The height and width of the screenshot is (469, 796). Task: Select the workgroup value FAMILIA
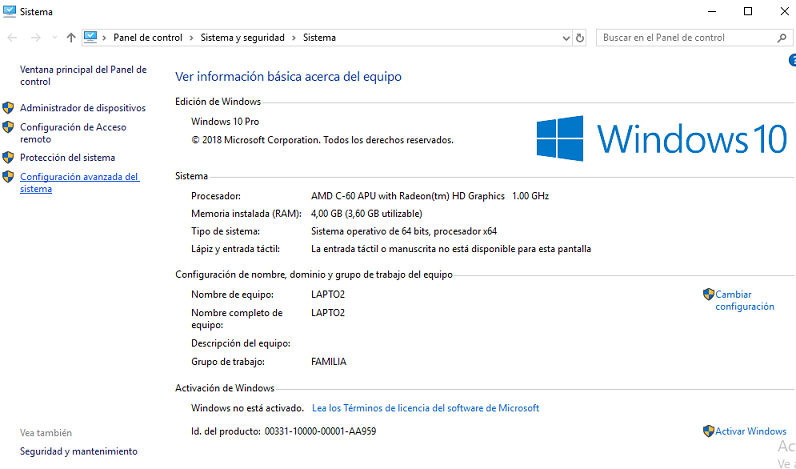(x=328, y=362)
